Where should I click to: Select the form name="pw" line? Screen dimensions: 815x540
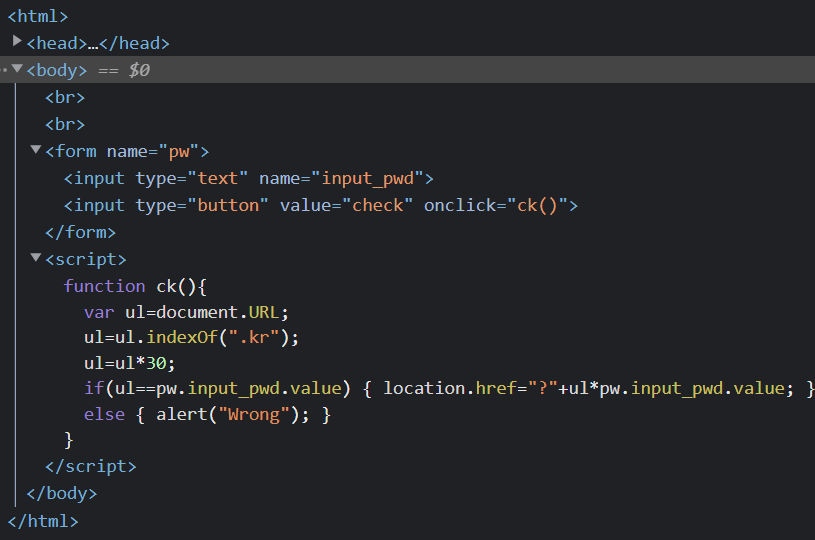(x=127, y=152)
